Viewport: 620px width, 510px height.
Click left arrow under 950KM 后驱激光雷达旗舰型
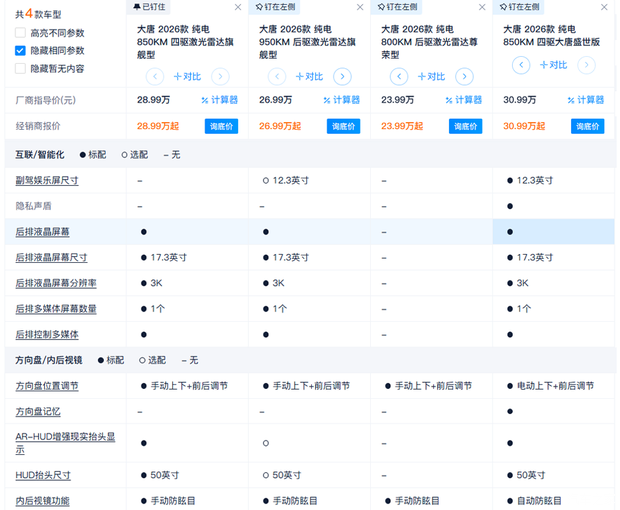(277, 76)
